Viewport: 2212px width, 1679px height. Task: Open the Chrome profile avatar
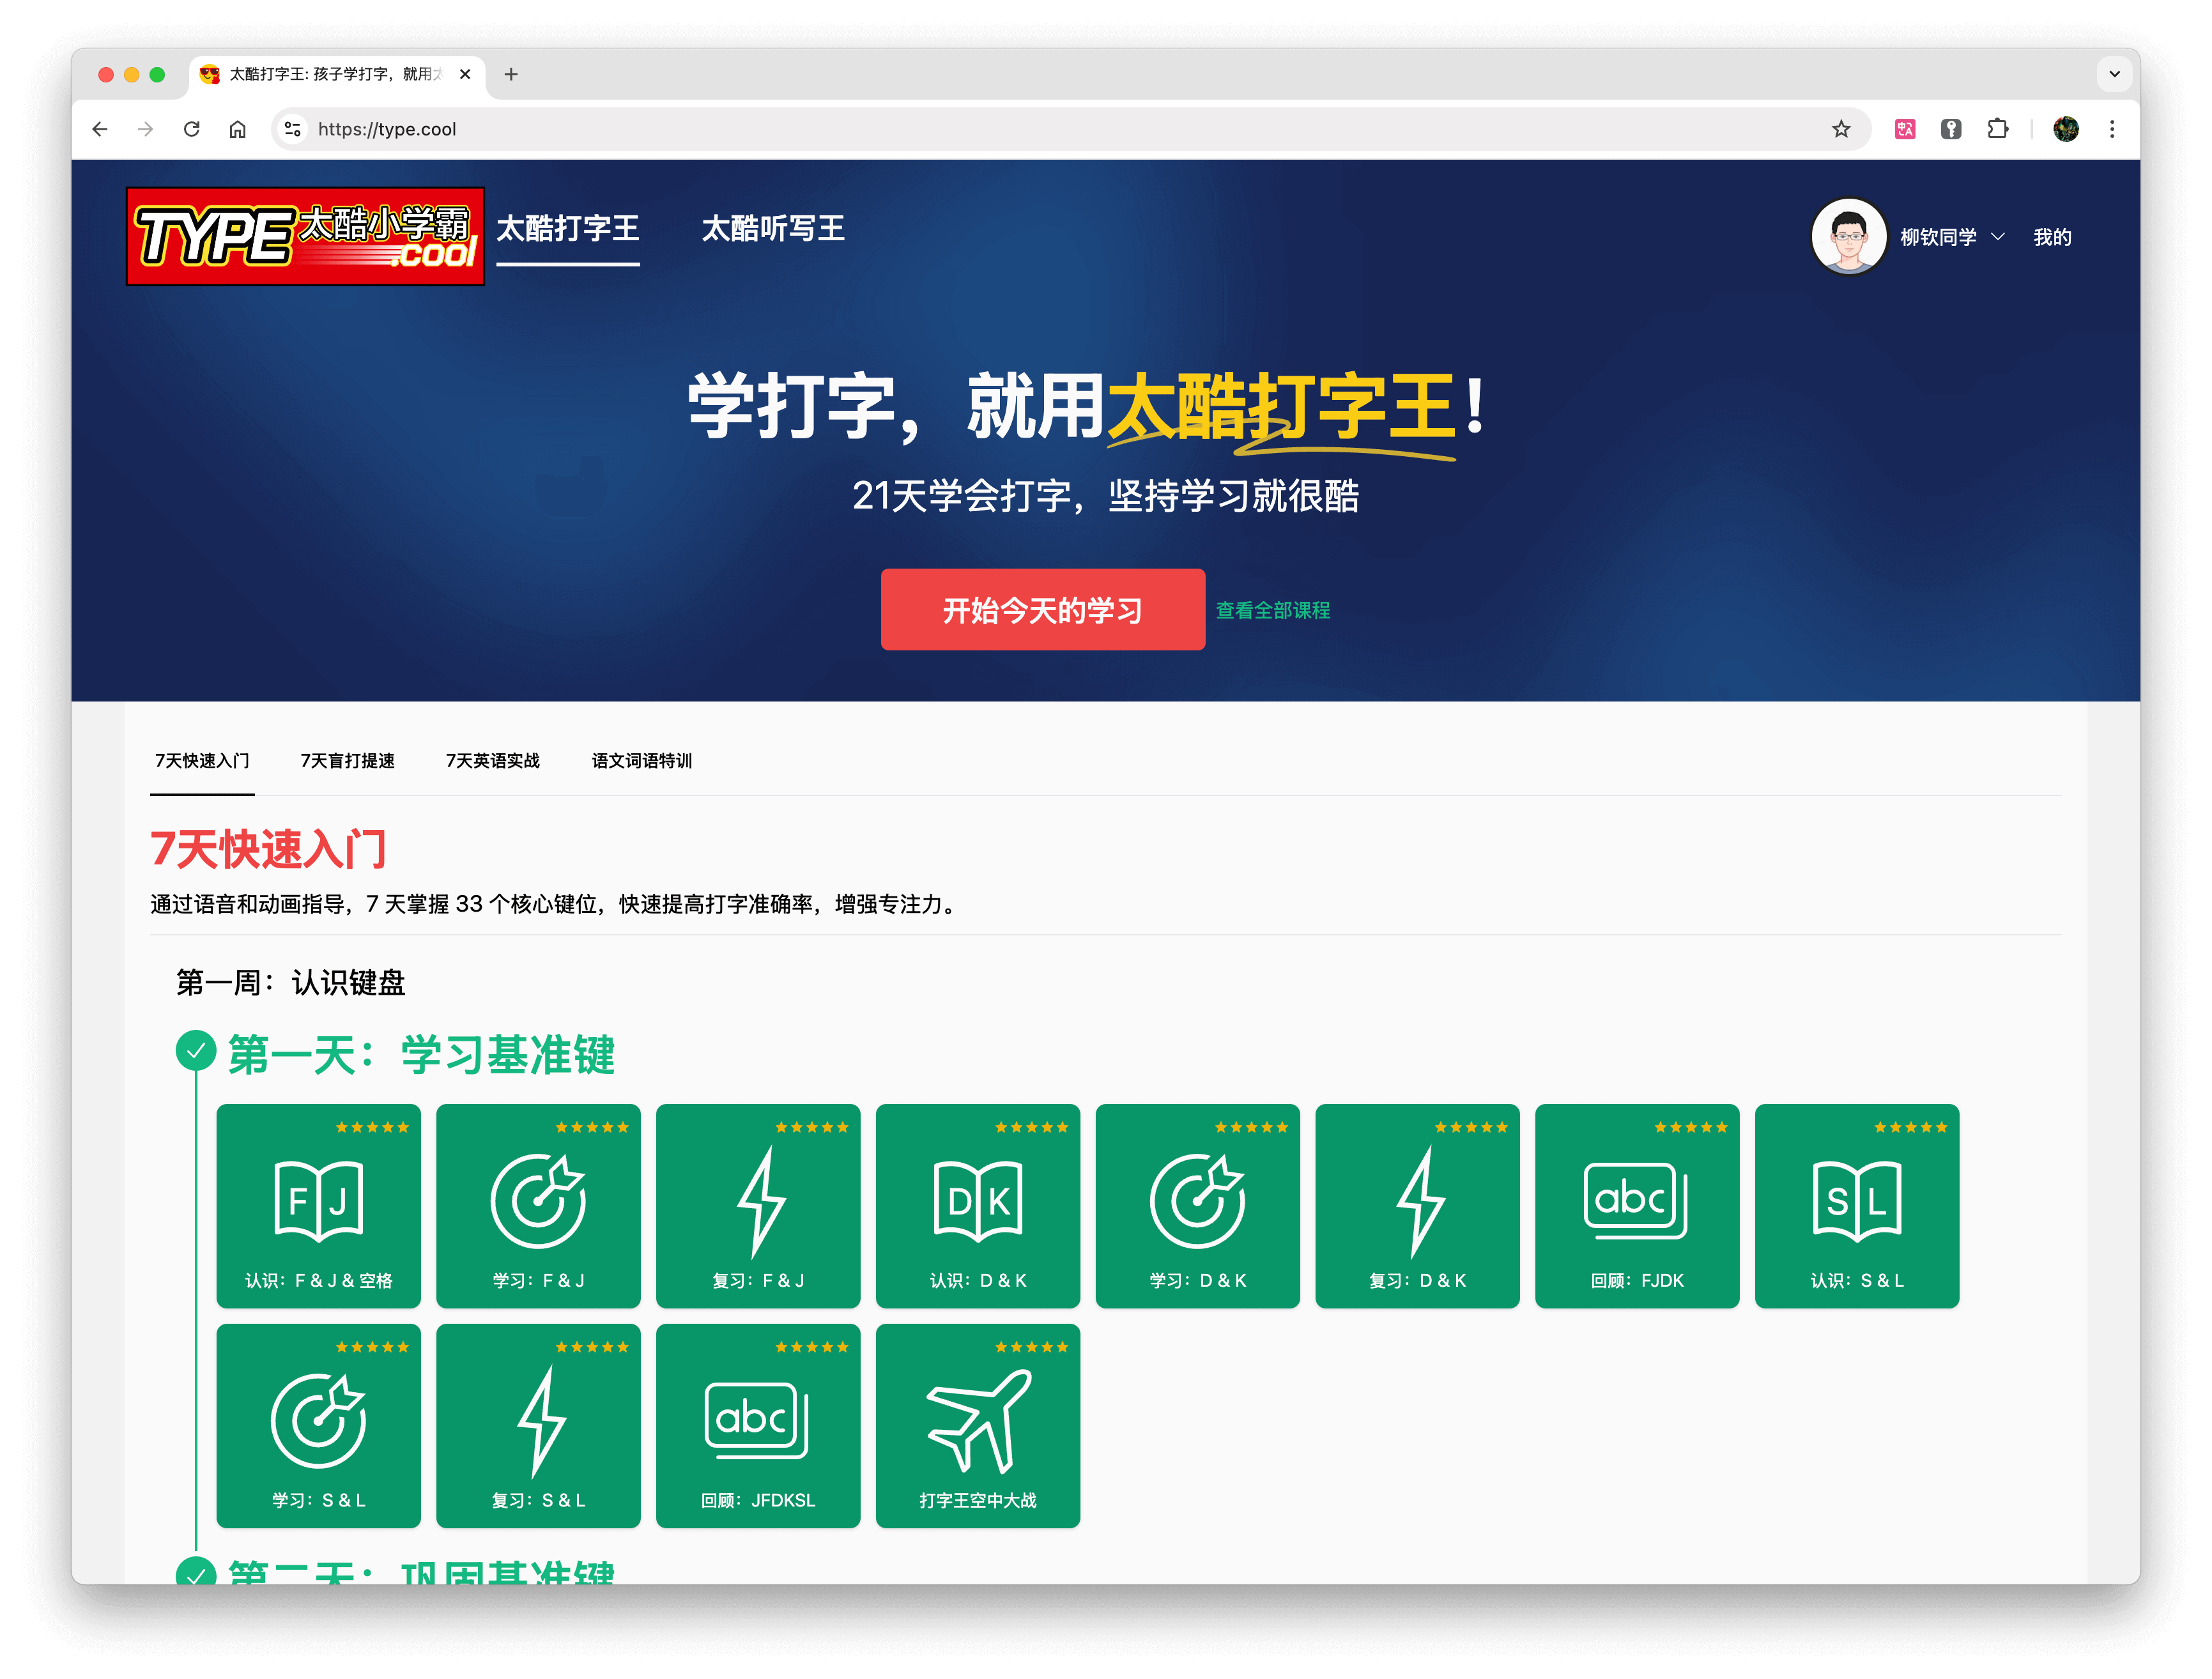pyautogui.click(x=2066, y=129)
